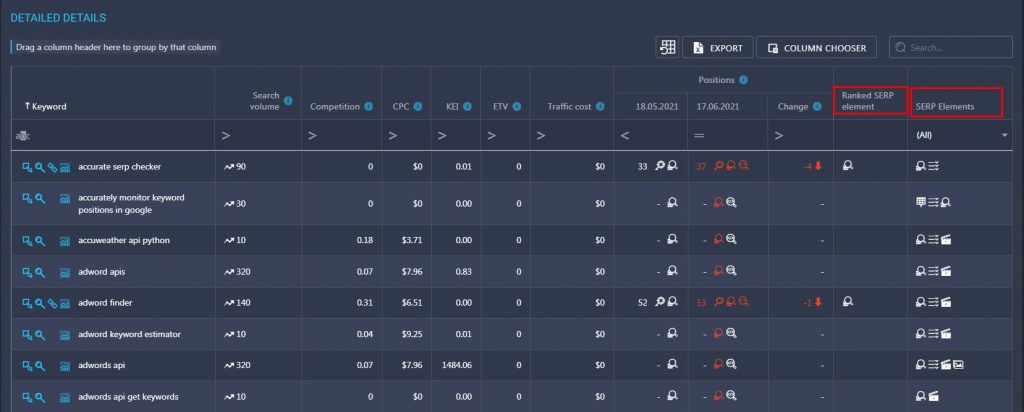Expand the SERP Elements (All) dropdown
The height and width of the screenshot is (412, 1024).
coord(1003,135)
